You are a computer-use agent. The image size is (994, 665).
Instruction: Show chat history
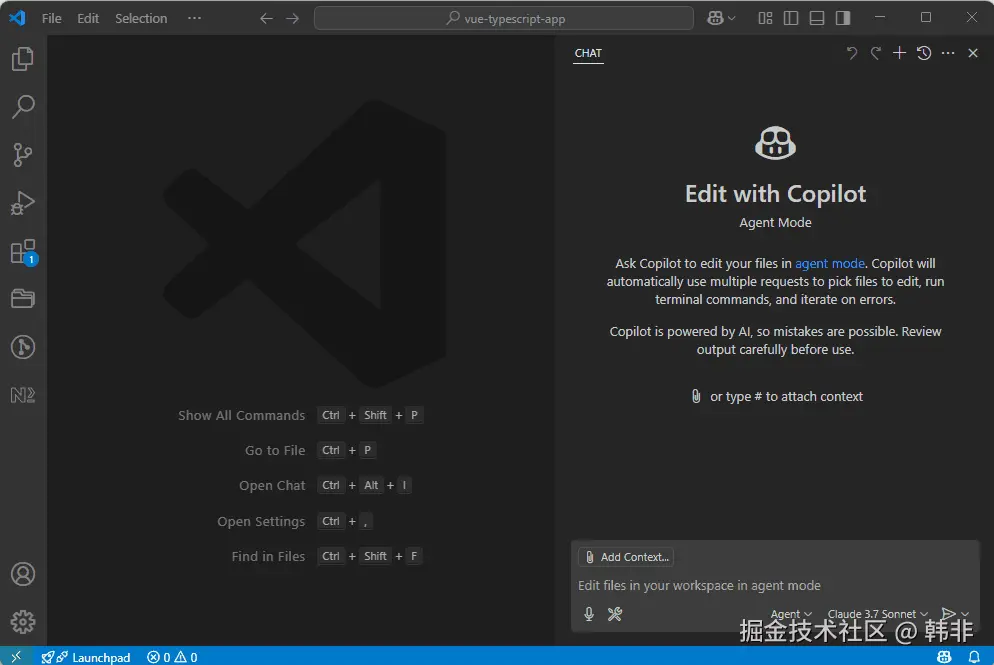924,53
